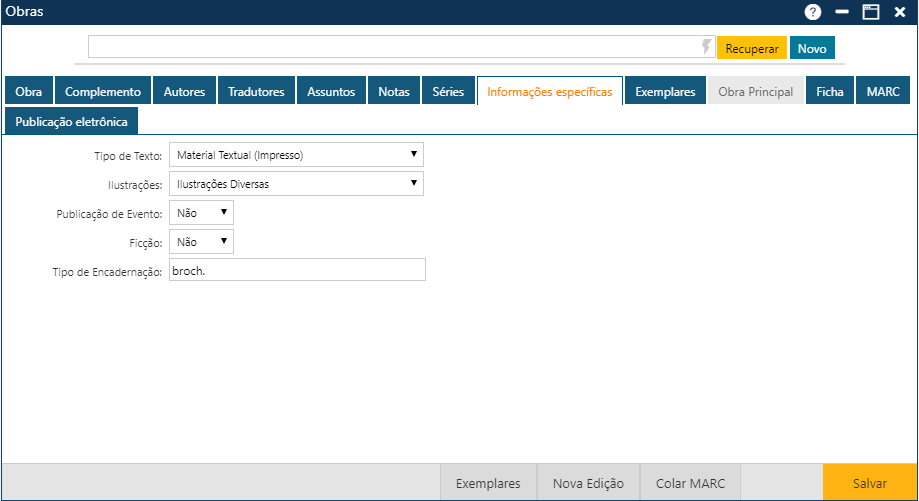The width and height of the screenshot is (919, 501).
Task: Open the Publicação de Evento dropdown
Action: pyautogui.click(x=201, y=213)
